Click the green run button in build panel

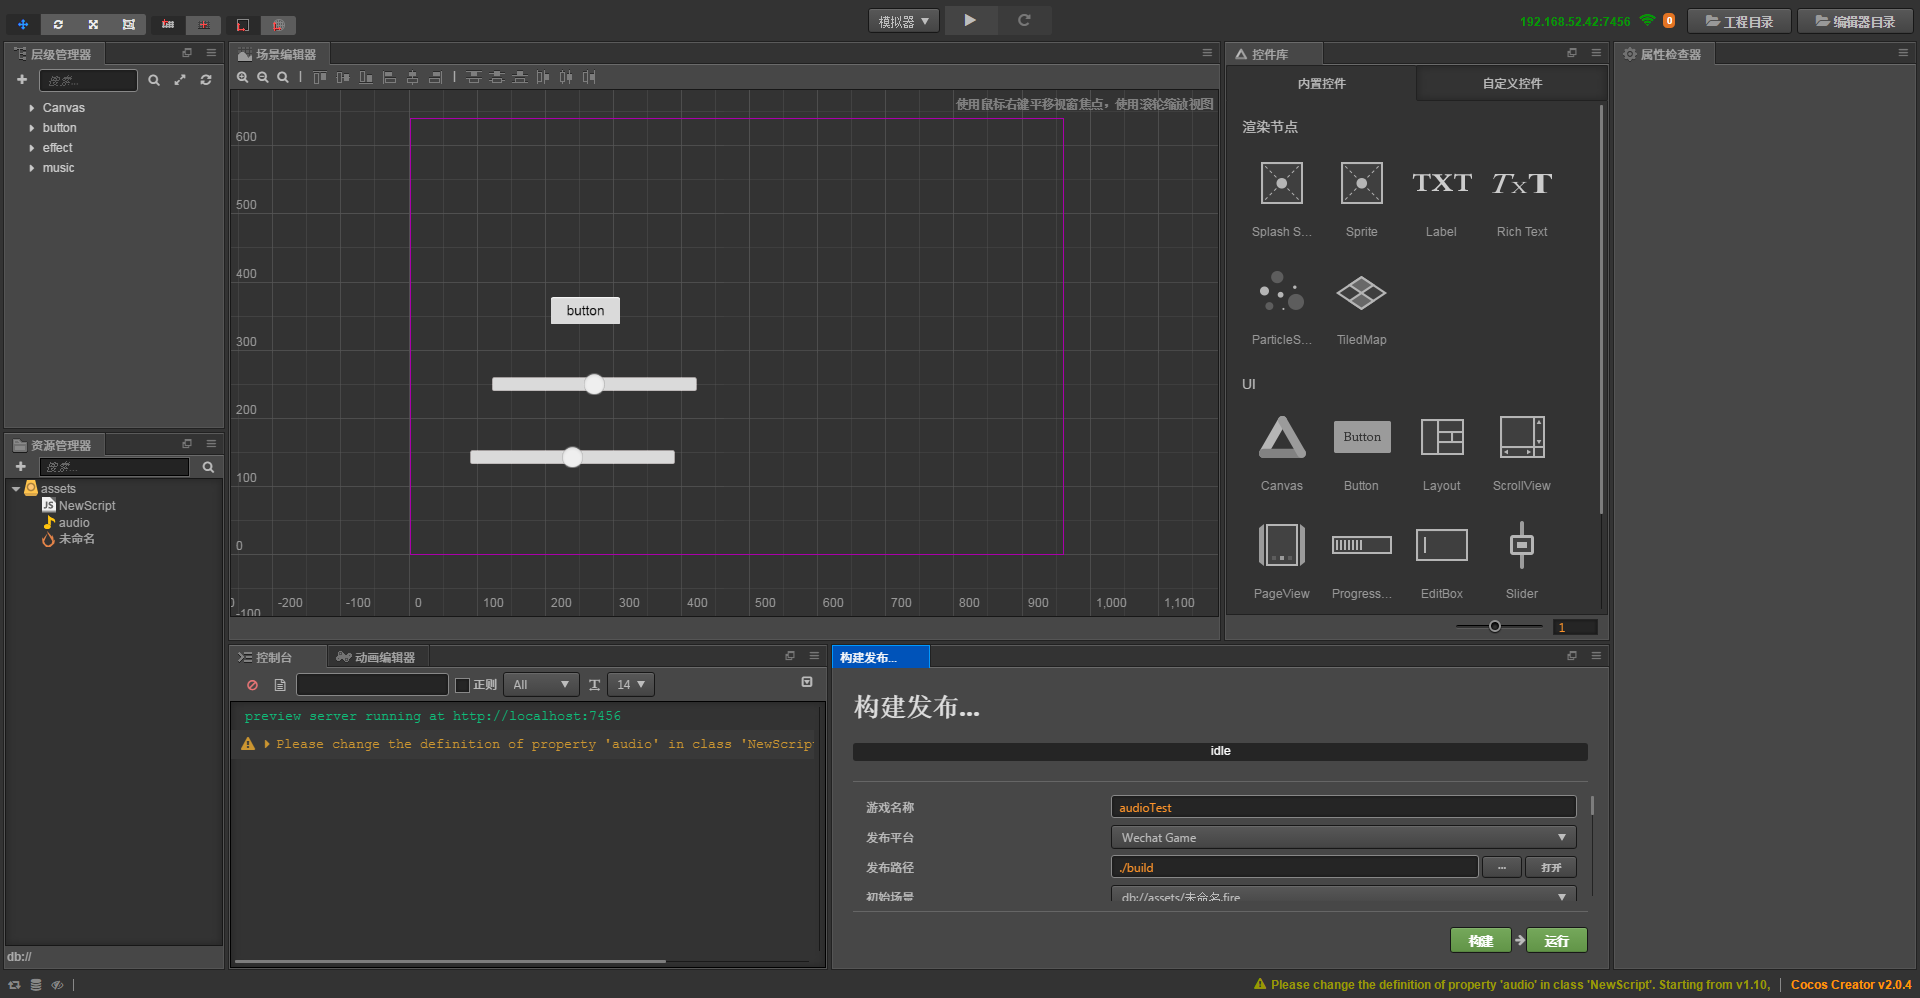[1557, 941]
